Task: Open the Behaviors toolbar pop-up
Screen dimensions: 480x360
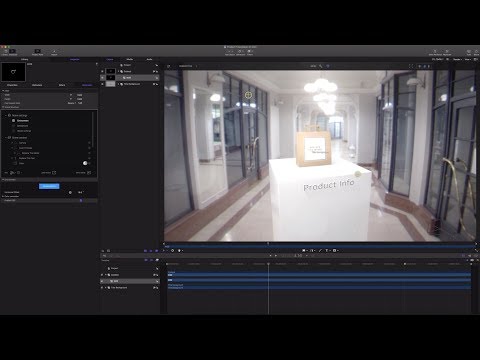Action: 241,52
